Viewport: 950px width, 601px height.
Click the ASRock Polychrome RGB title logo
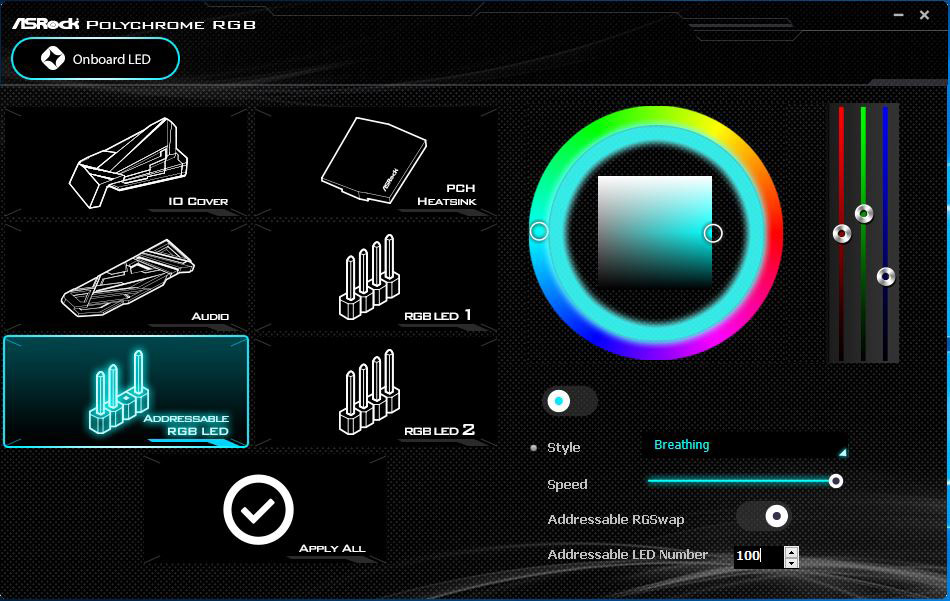134,24
